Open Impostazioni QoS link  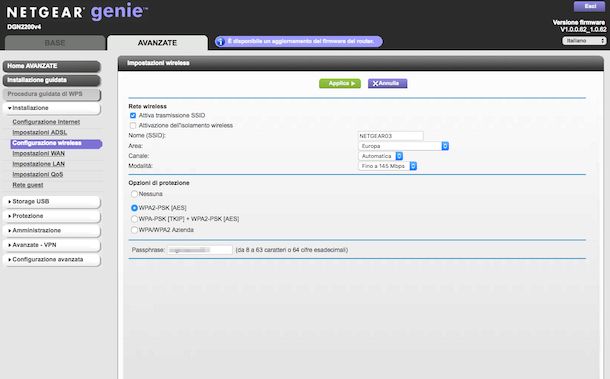(38, 175)
